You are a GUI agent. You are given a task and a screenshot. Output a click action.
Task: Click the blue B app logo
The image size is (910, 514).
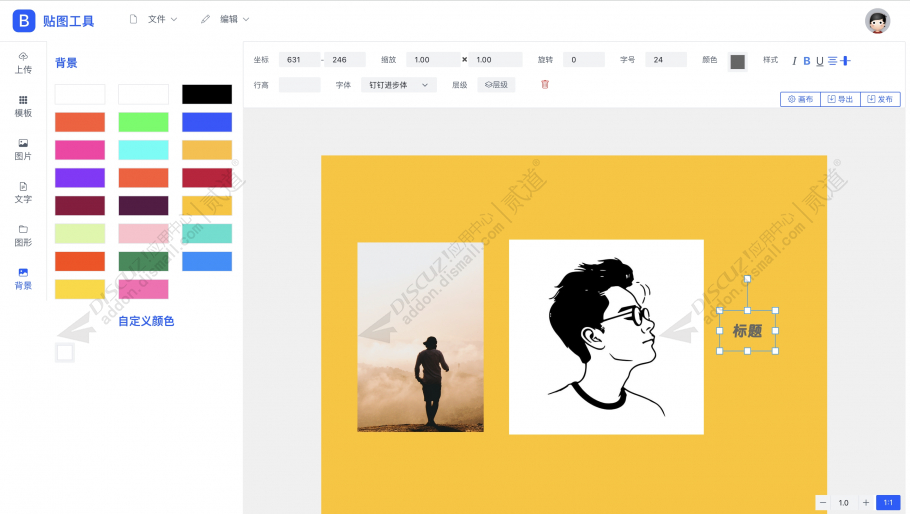tap(24, 21)
